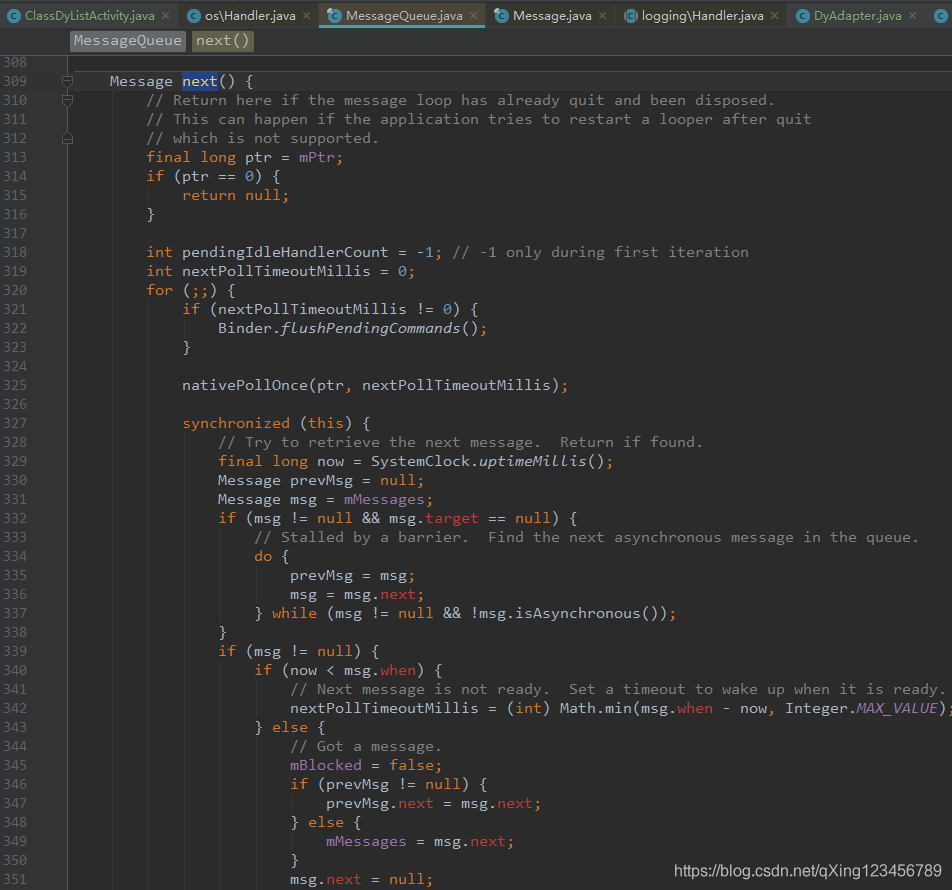Click 'msg.next = null;' on line 351
The image size is (952, 890).
point(361,879)
